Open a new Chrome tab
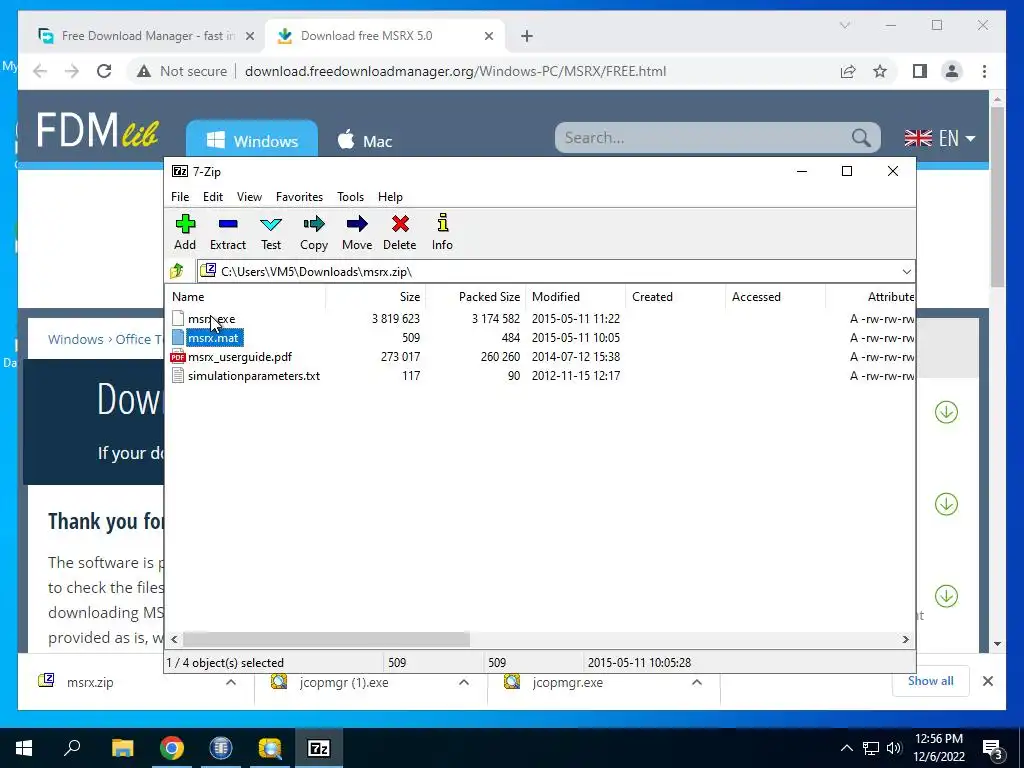The image size is (1024, 768). tap(527, 36)
